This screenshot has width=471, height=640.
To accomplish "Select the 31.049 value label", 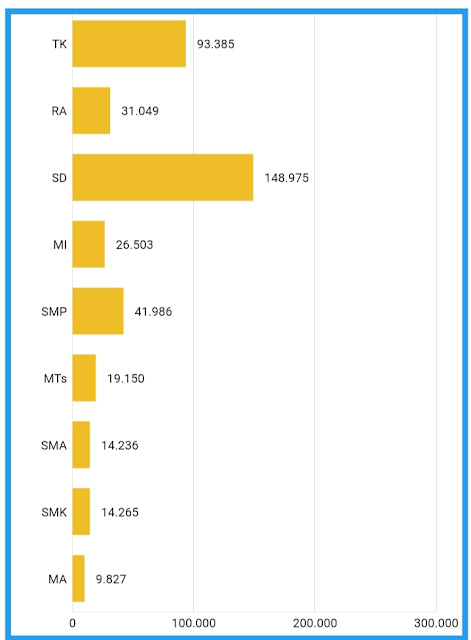I will pos(140,111).
